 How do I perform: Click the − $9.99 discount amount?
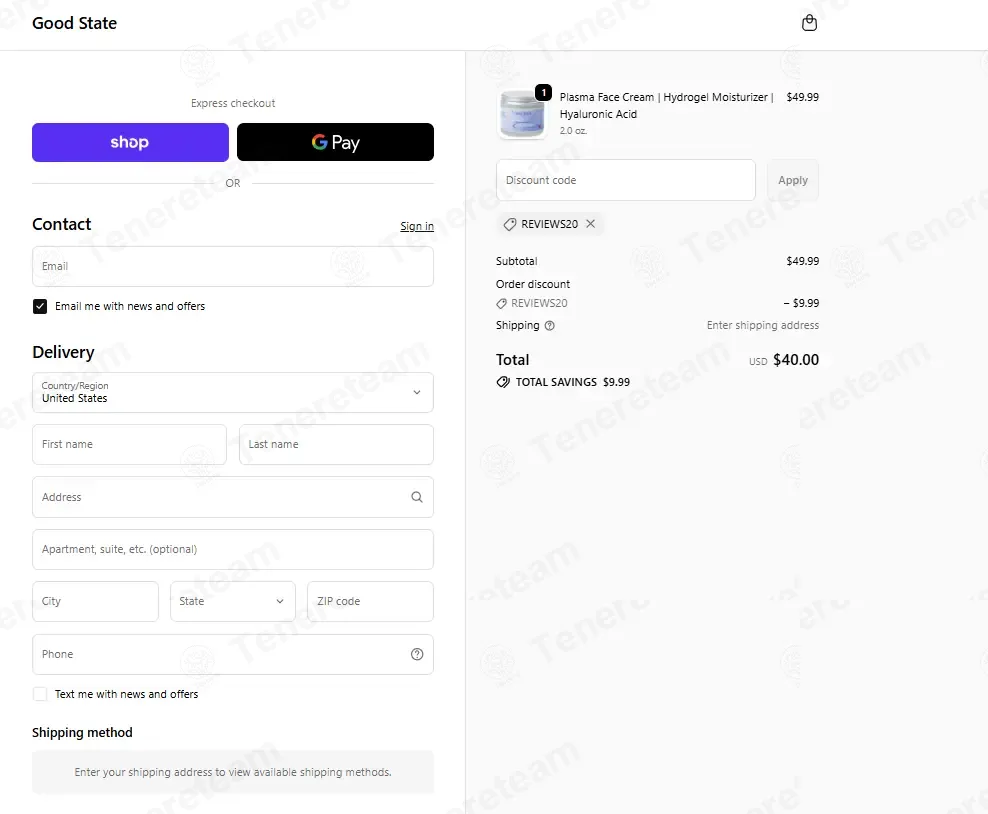[x=801, y=303]
